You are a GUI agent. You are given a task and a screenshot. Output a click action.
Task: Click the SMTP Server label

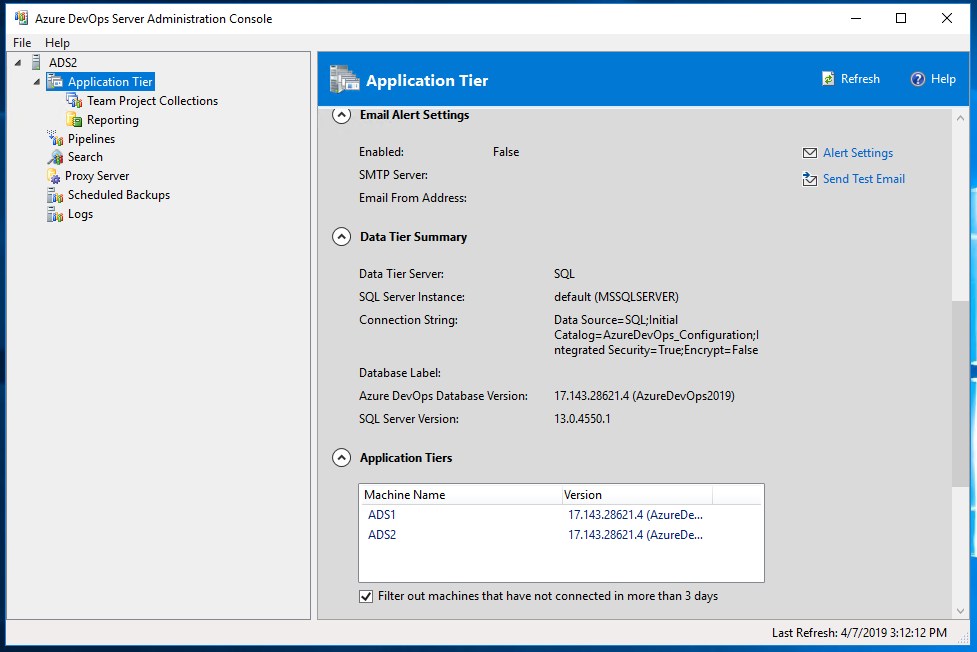coord(393,175)
